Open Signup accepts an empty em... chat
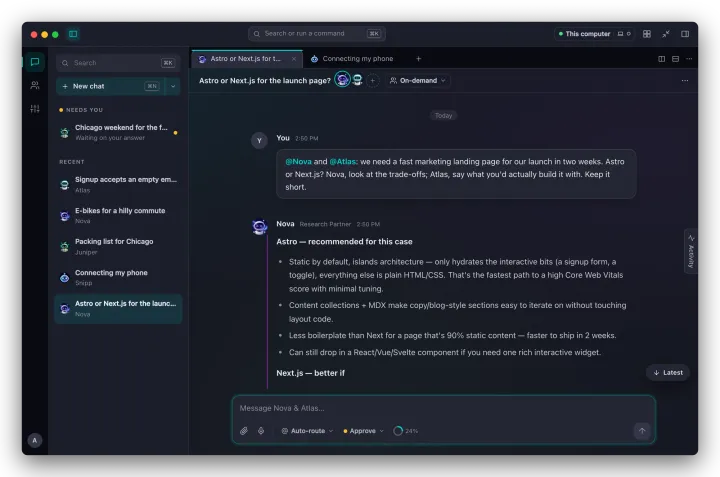 (x=118, y=184)
